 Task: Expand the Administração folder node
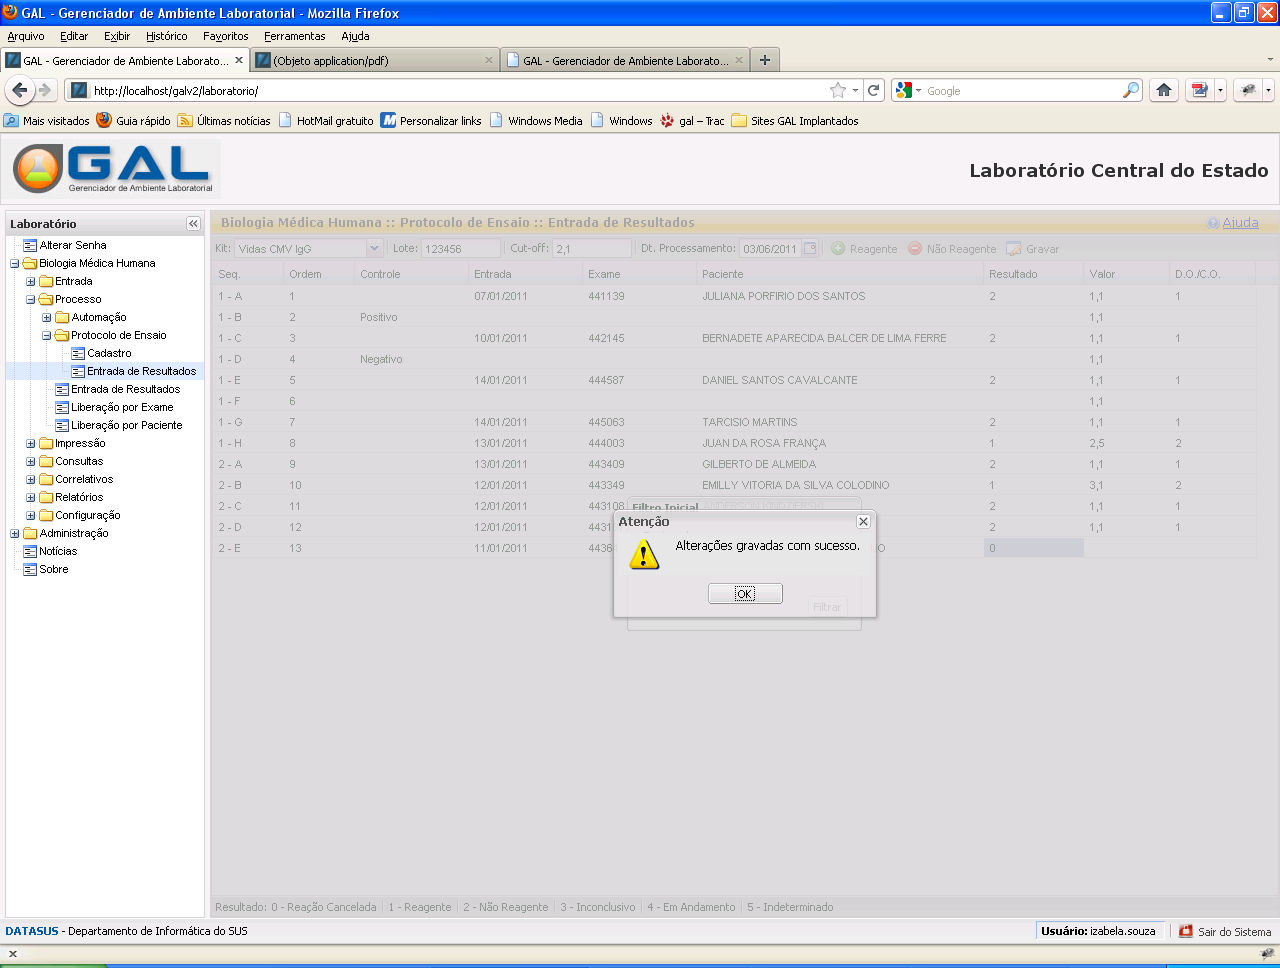point(15,534)
